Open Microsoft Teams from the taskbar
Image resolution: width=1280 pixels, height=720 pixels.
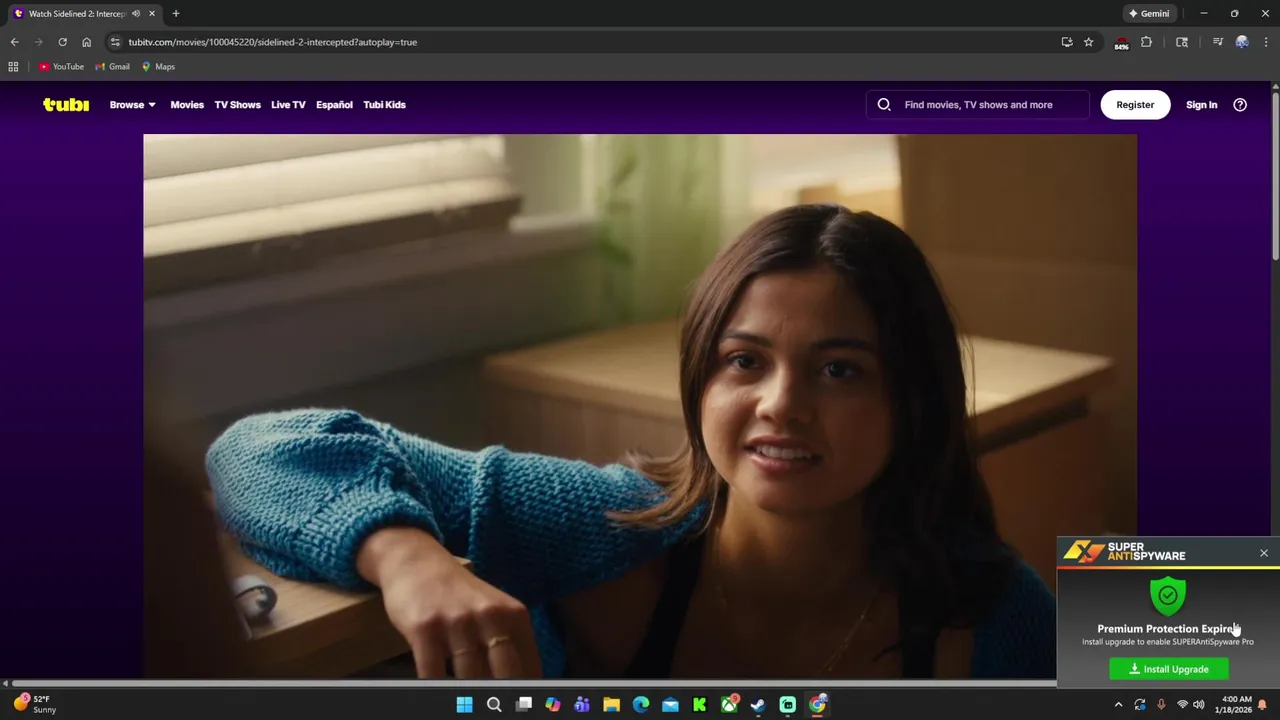point(582,705)
